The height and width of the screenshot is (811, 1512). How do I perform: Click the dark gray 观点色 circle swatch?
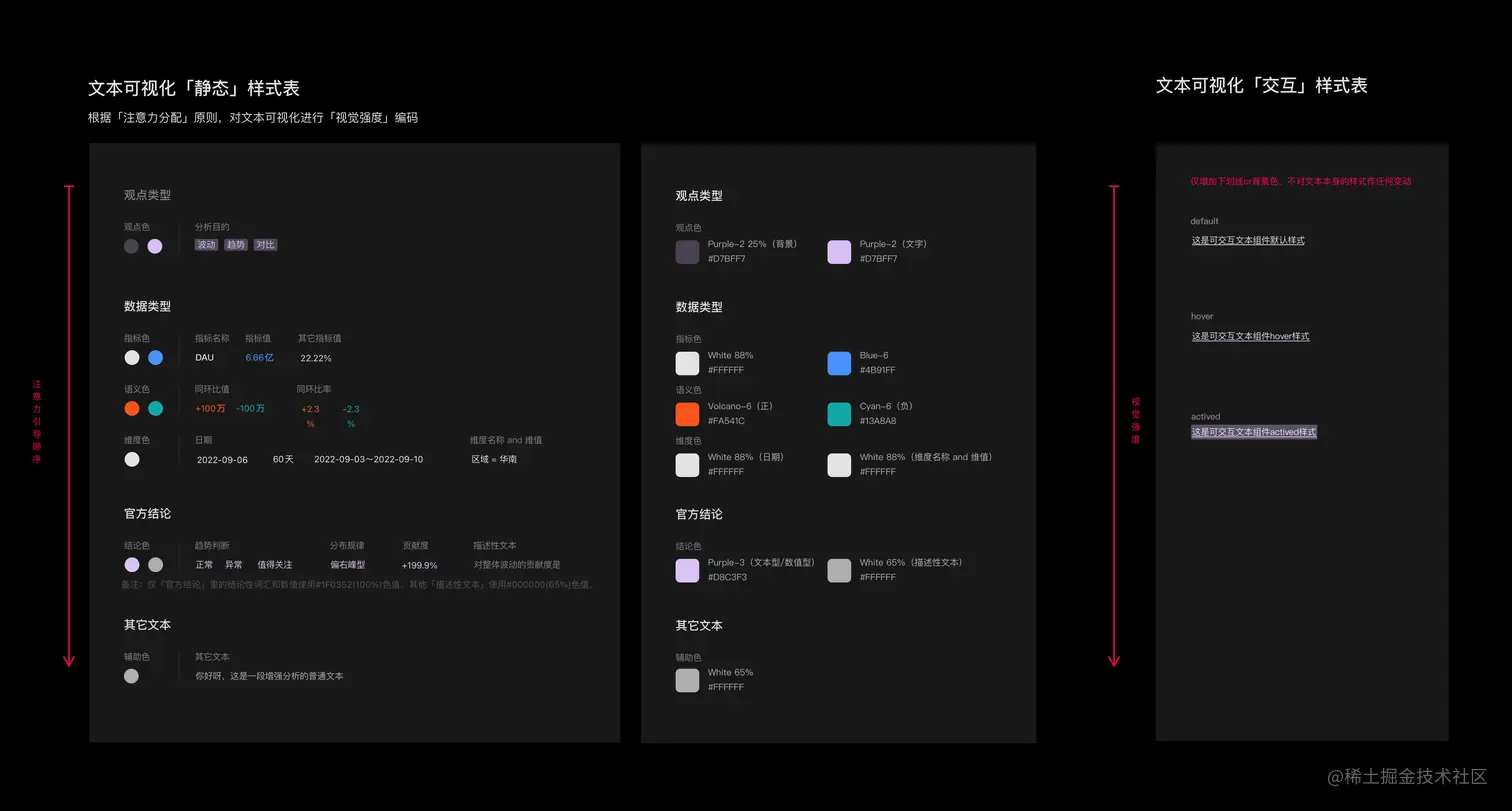(131, 246)
